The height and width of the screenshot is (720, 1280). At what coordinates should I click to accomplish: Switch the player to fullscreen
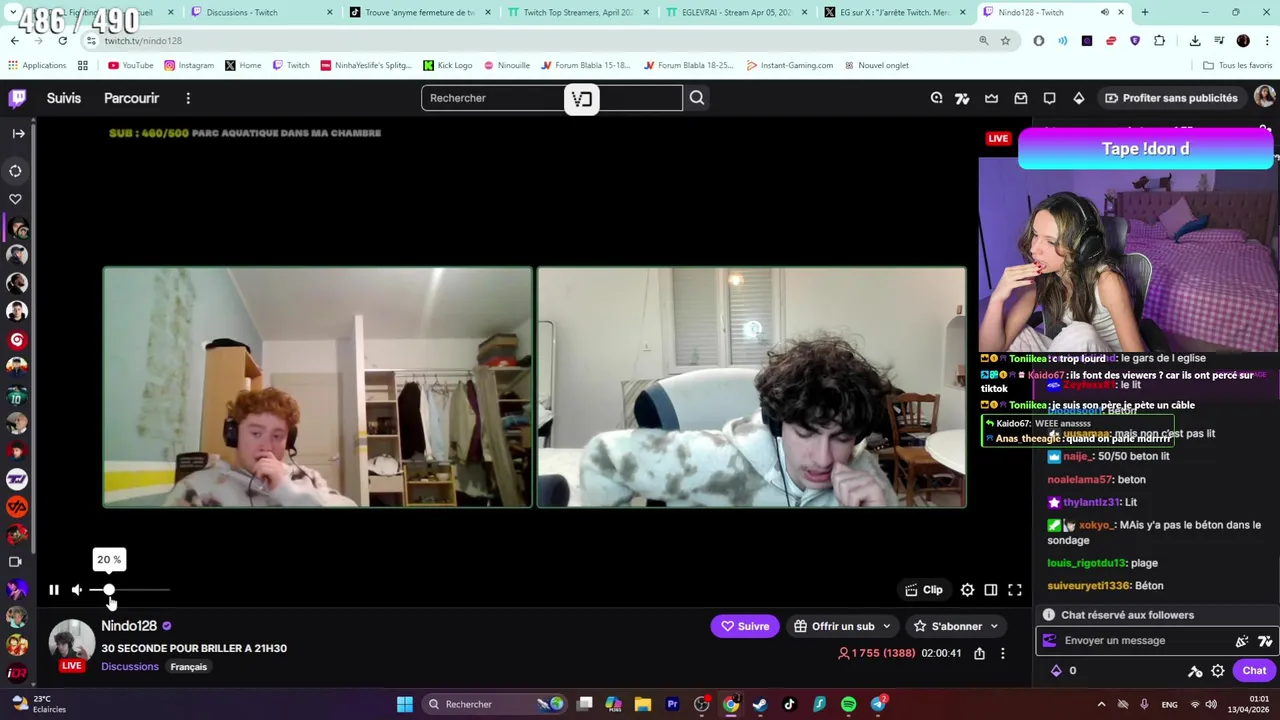click(1015, 590)
